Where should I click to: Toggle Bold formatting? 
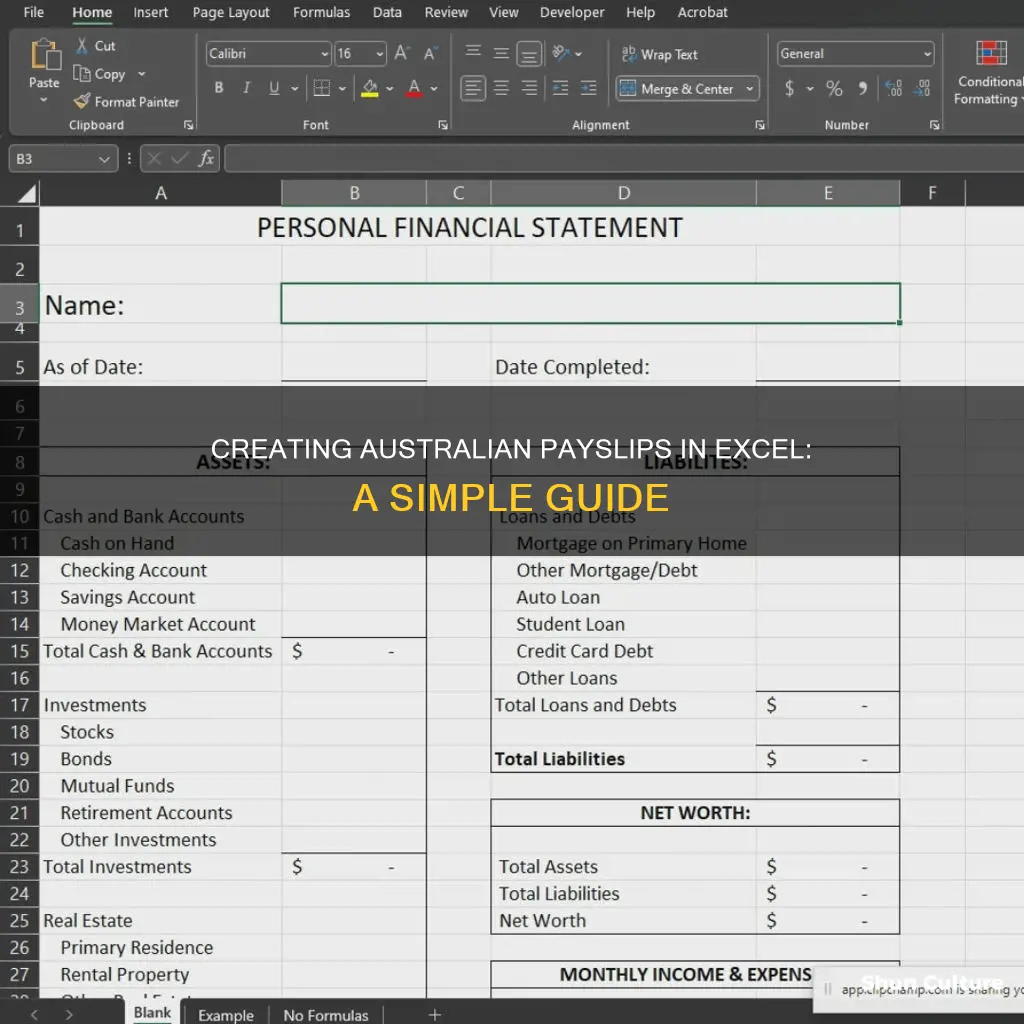(x=219, y=88)
